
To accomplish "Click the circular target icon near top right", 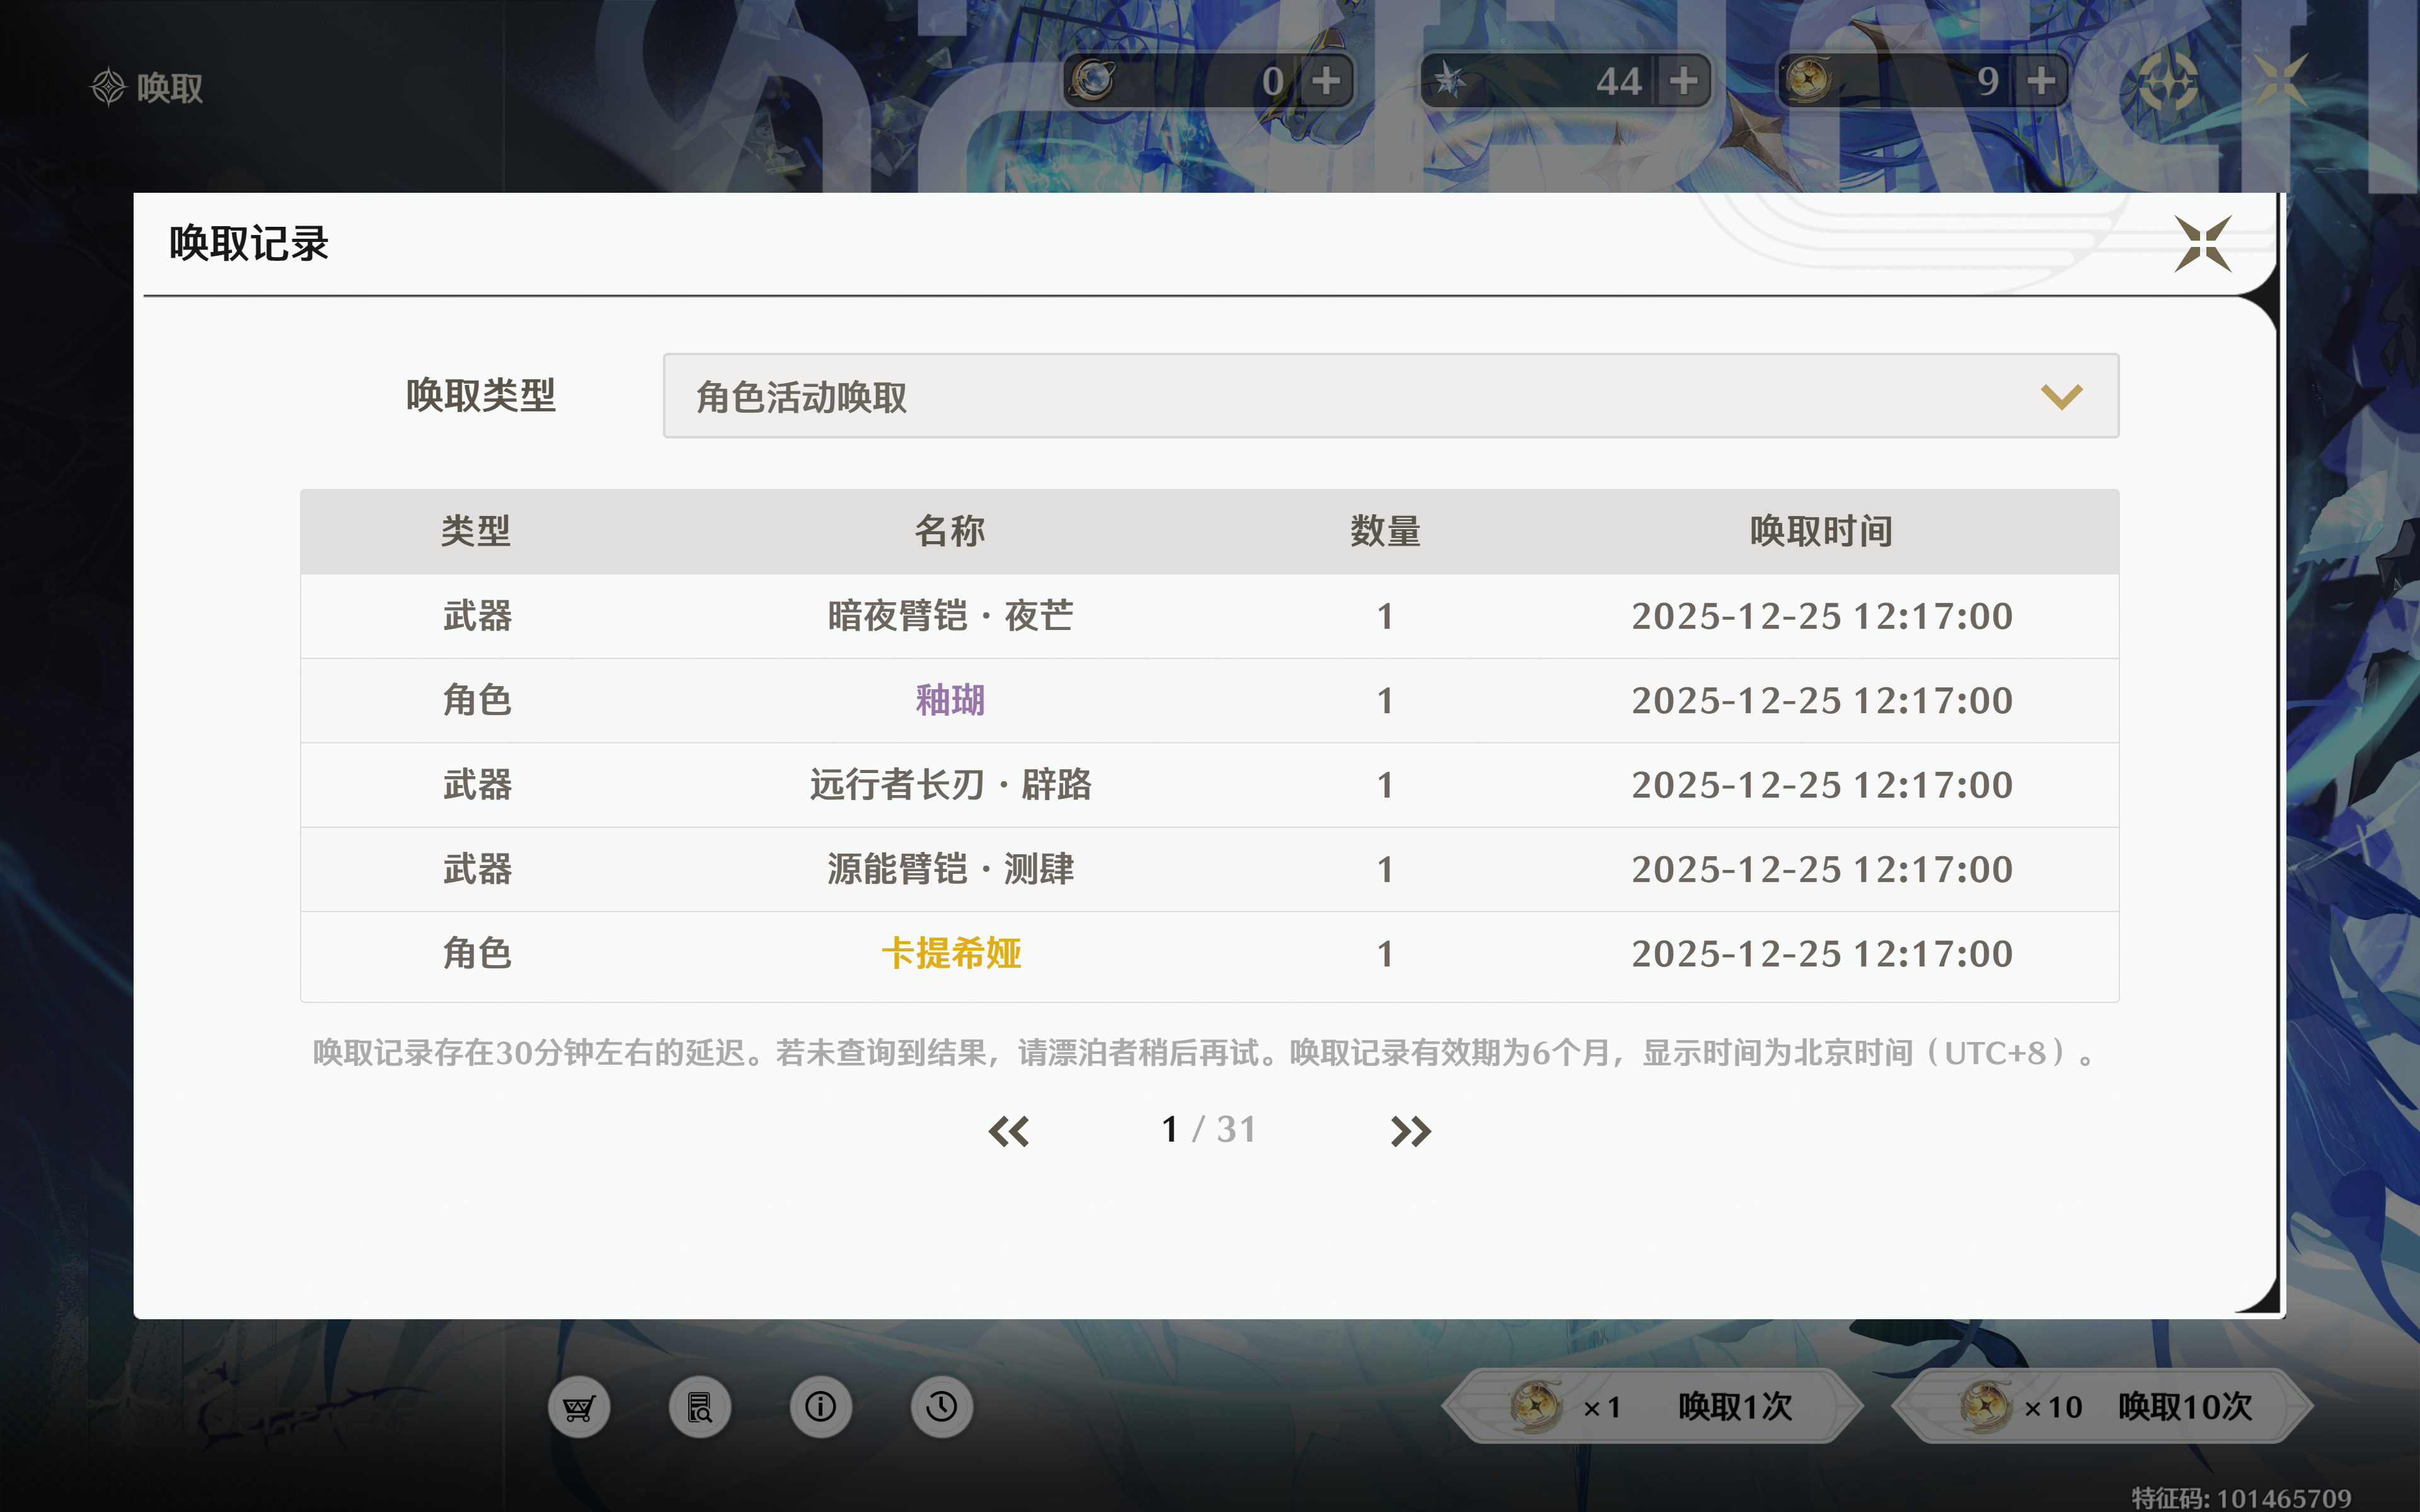I will 2167,81.
